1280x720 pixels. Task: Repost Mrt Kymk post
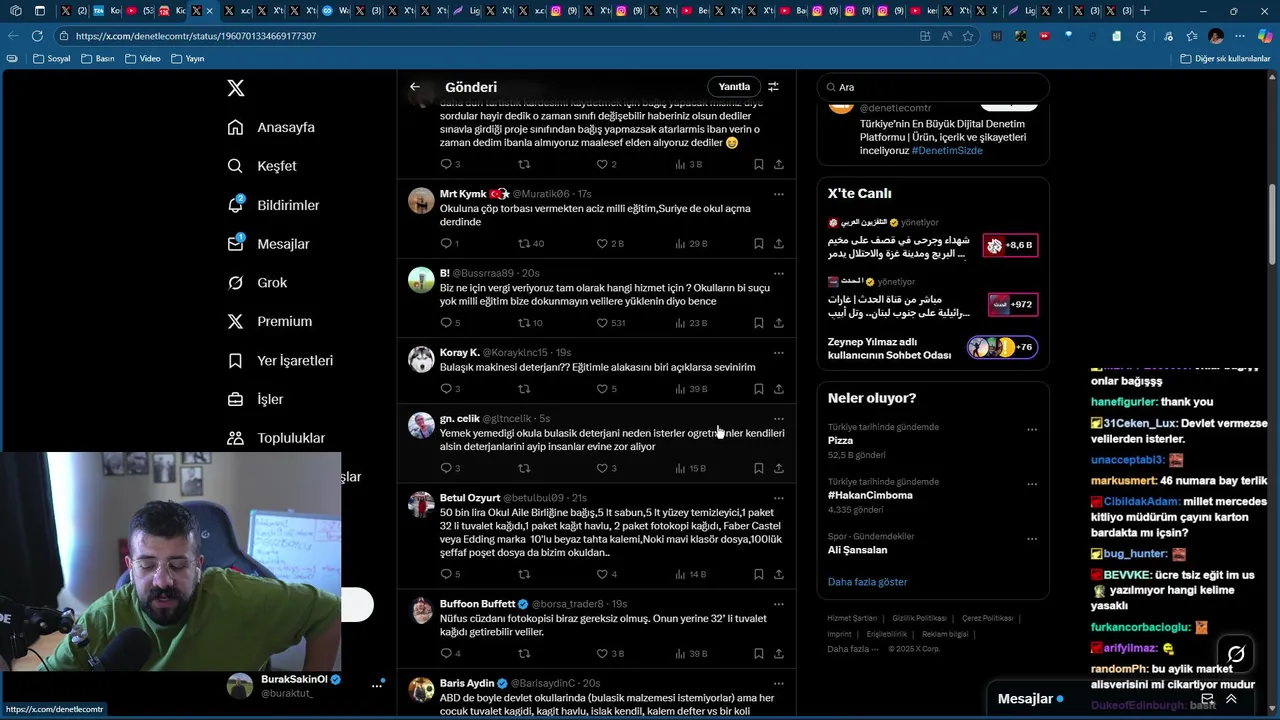click(531, 244)
